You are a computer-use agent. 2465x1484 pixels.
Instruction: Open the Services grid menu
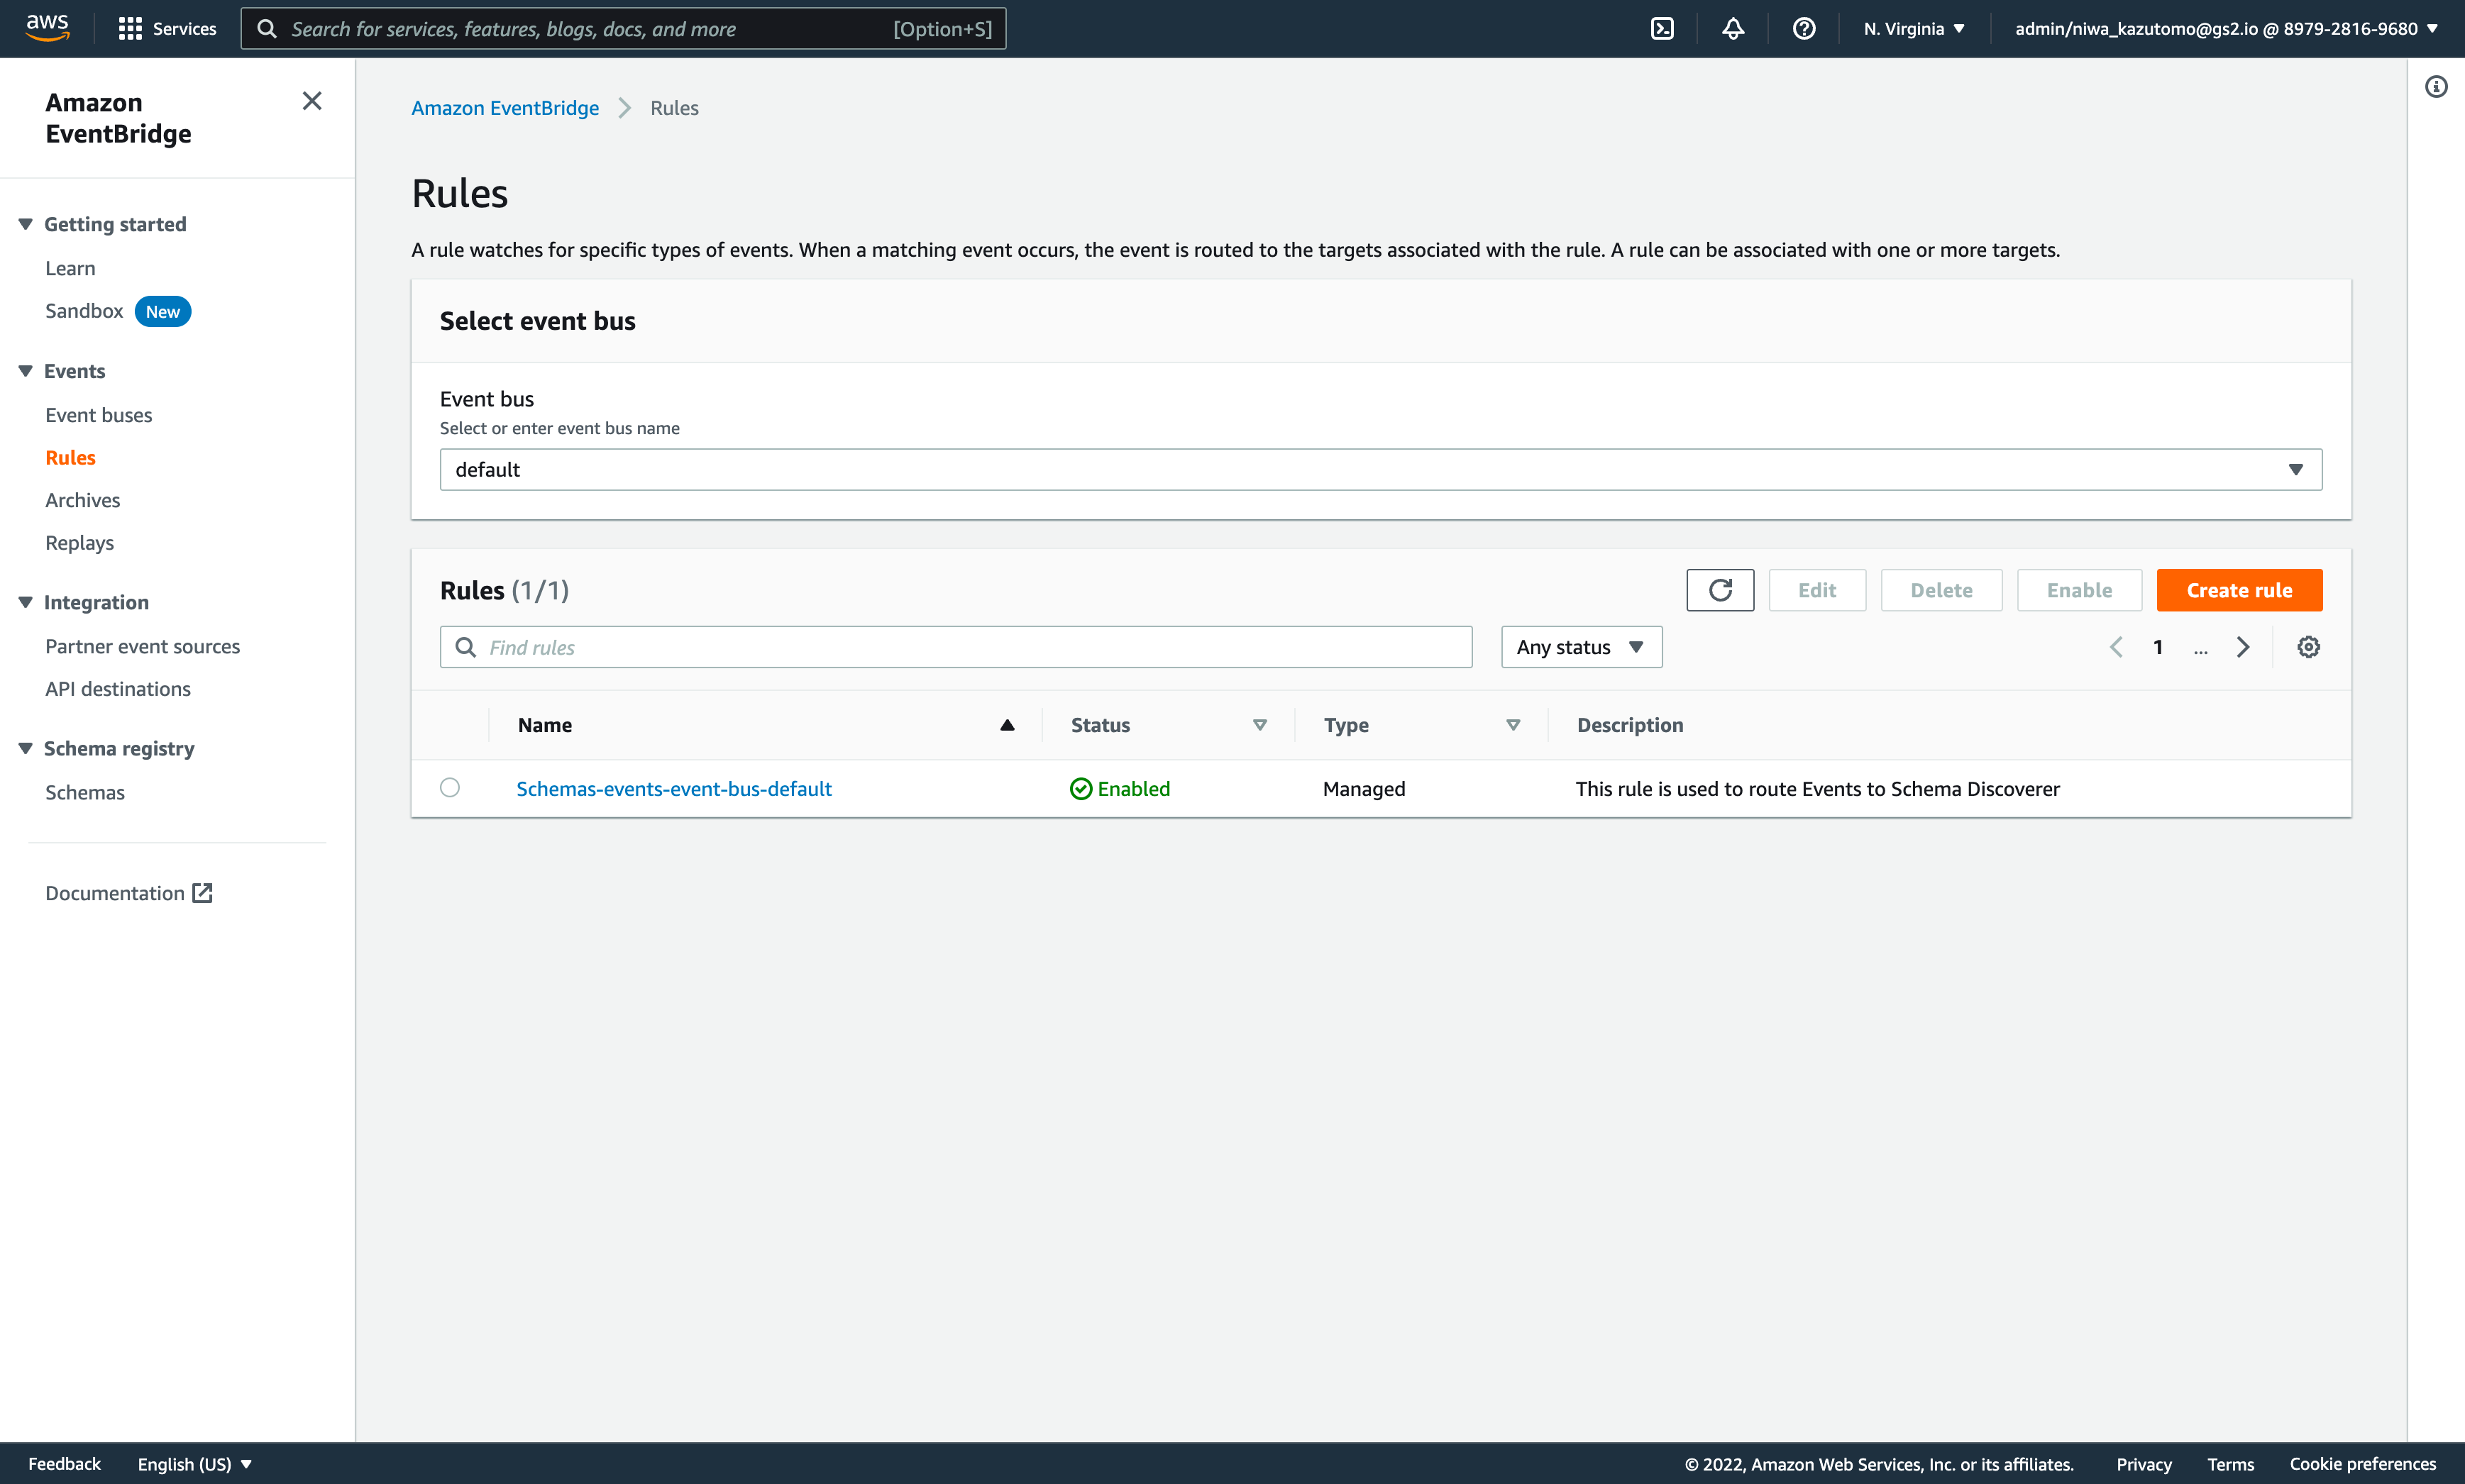coord(167,29)
